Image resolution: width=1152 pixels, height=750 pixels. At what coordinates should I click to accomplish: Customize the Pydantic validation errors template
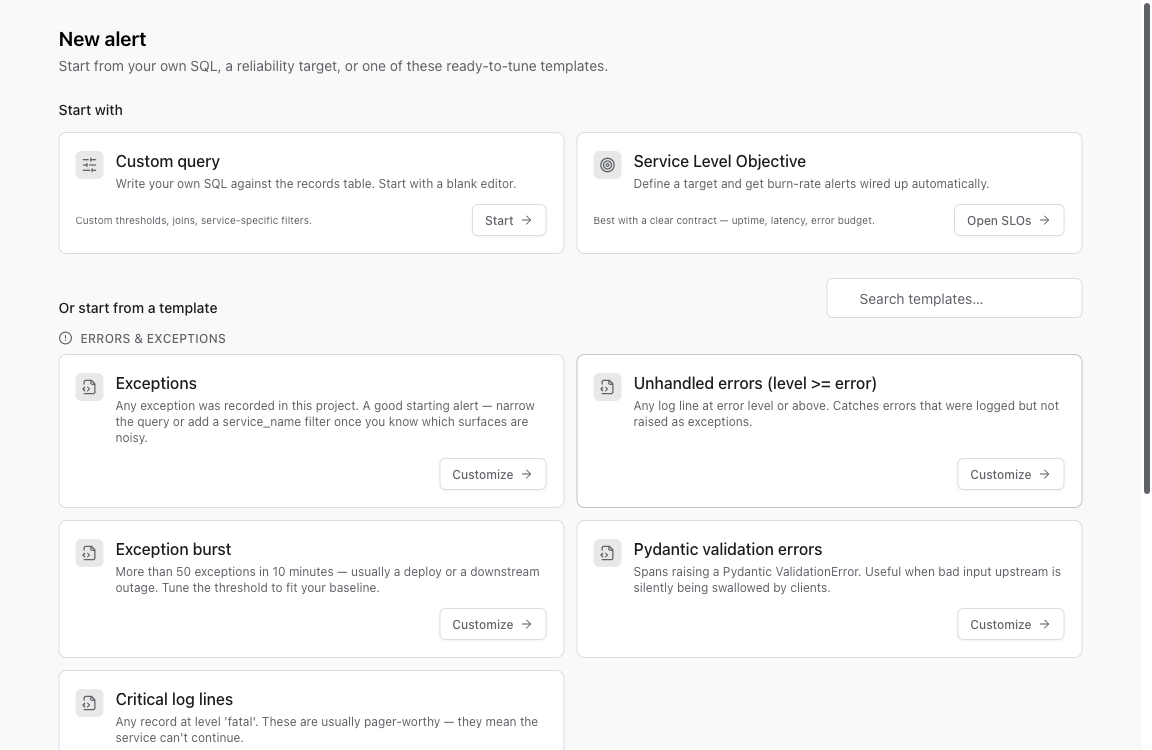coord(1010,624)
